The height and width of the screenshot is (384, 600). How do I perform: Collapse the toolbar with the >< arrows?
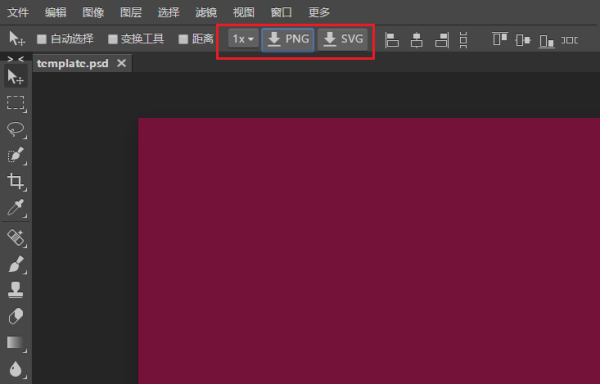[16, 59]
